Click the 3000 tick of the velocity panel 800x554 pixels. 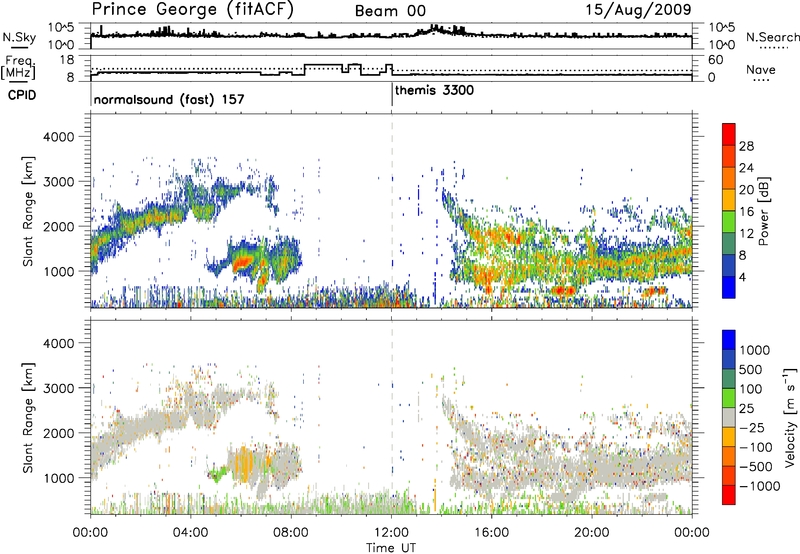58,388
